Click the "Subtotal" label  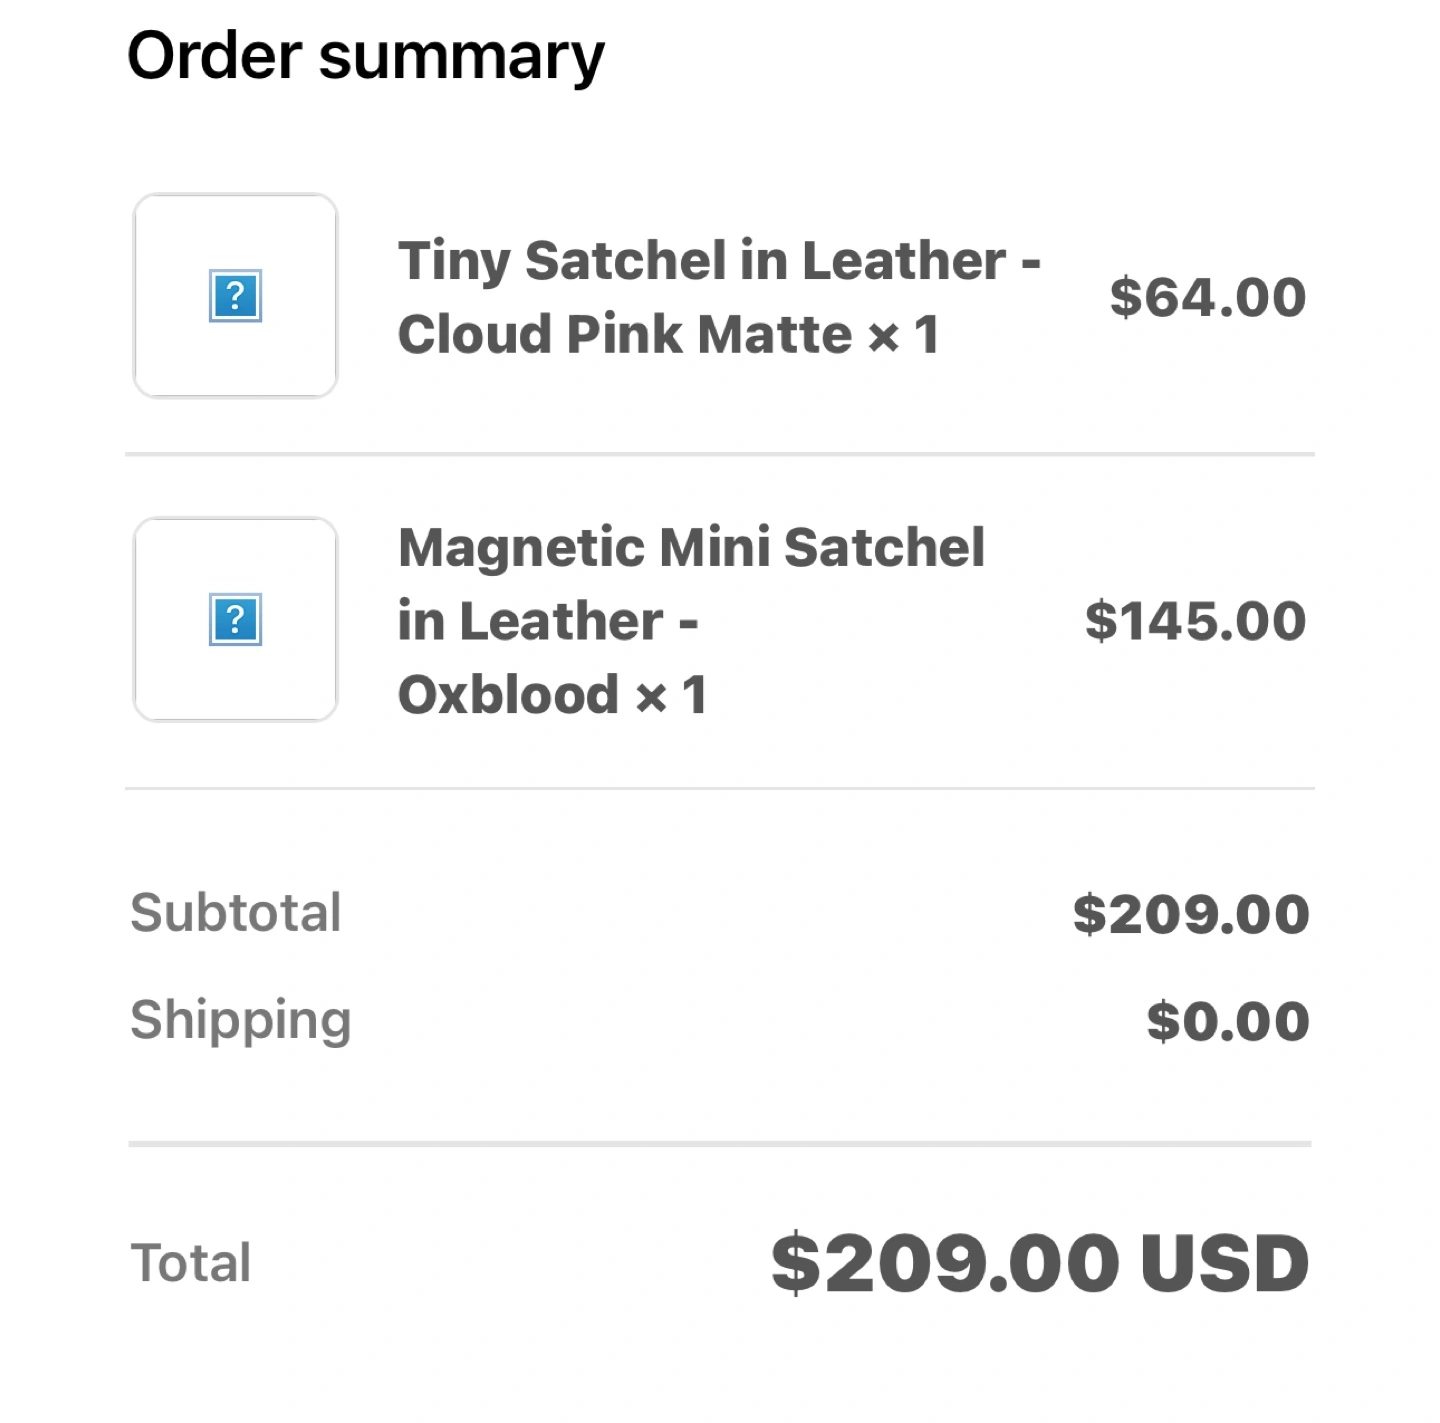(236, 913)
